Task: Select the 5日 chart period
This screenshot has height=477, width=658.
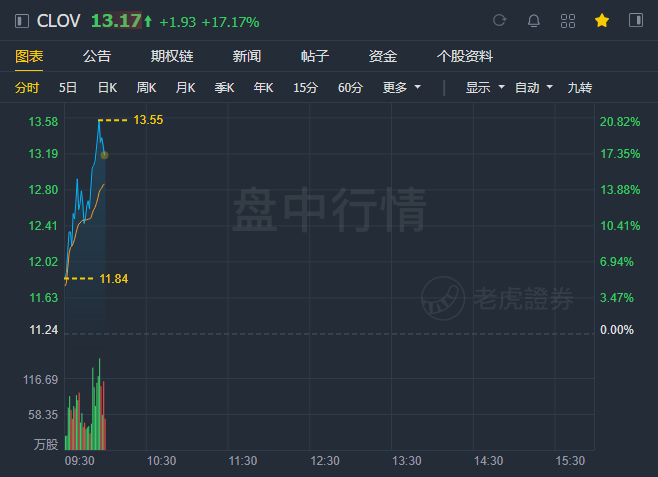Action: pos(68,88)
